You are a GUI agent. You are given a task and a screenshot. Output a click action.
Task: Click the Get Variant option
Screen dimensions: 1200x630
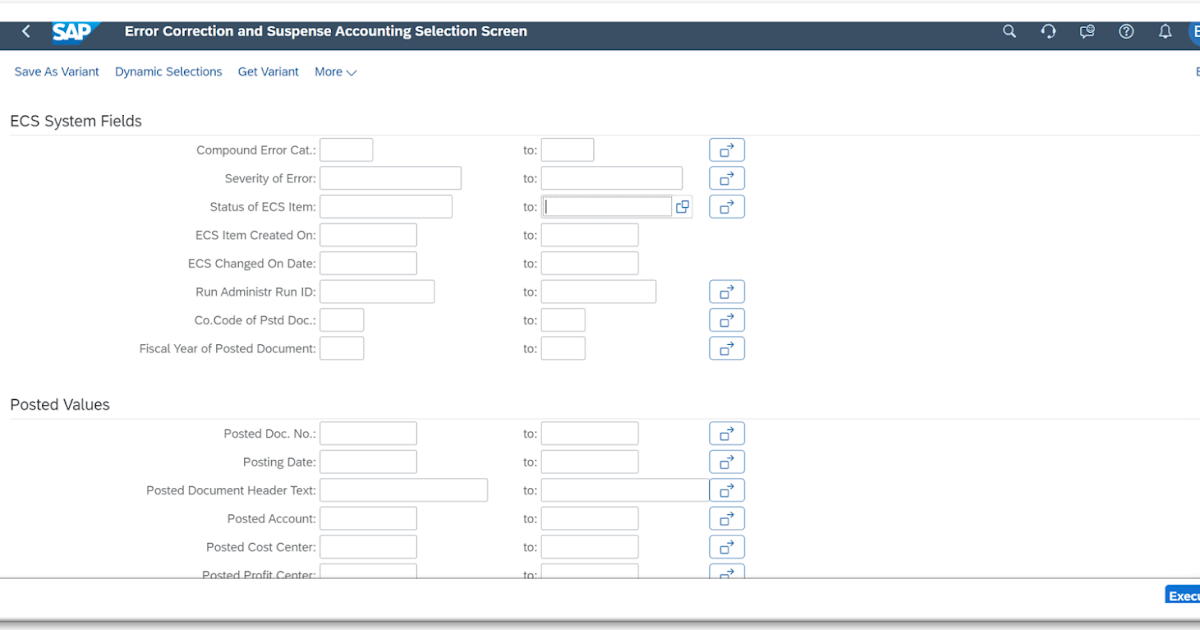pos(268,71)
